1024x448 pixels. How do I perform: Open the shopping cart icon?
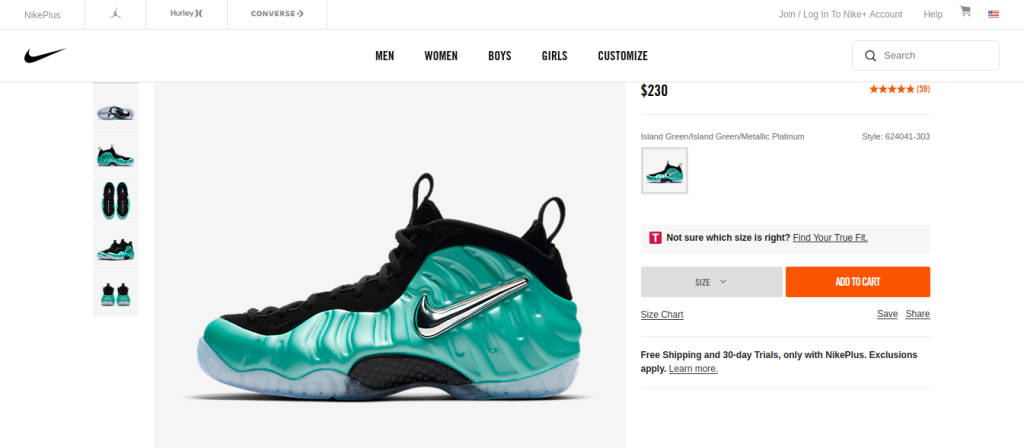coord(965,11)
